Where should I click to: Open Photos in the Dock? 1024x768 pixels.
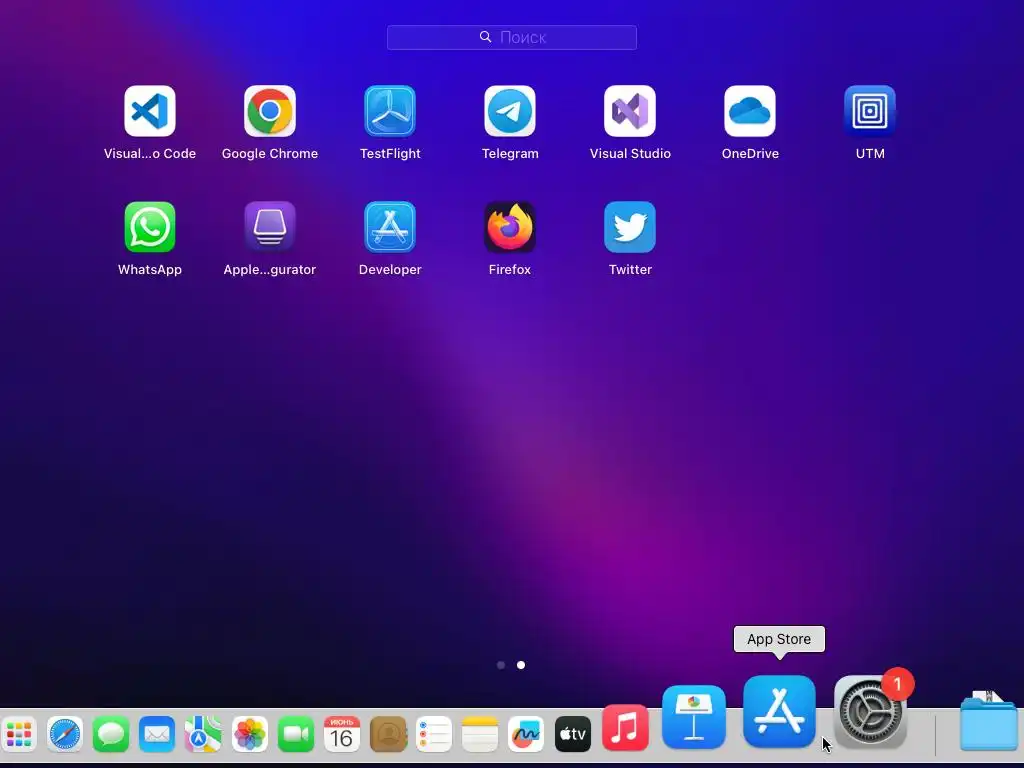[249, 734]
